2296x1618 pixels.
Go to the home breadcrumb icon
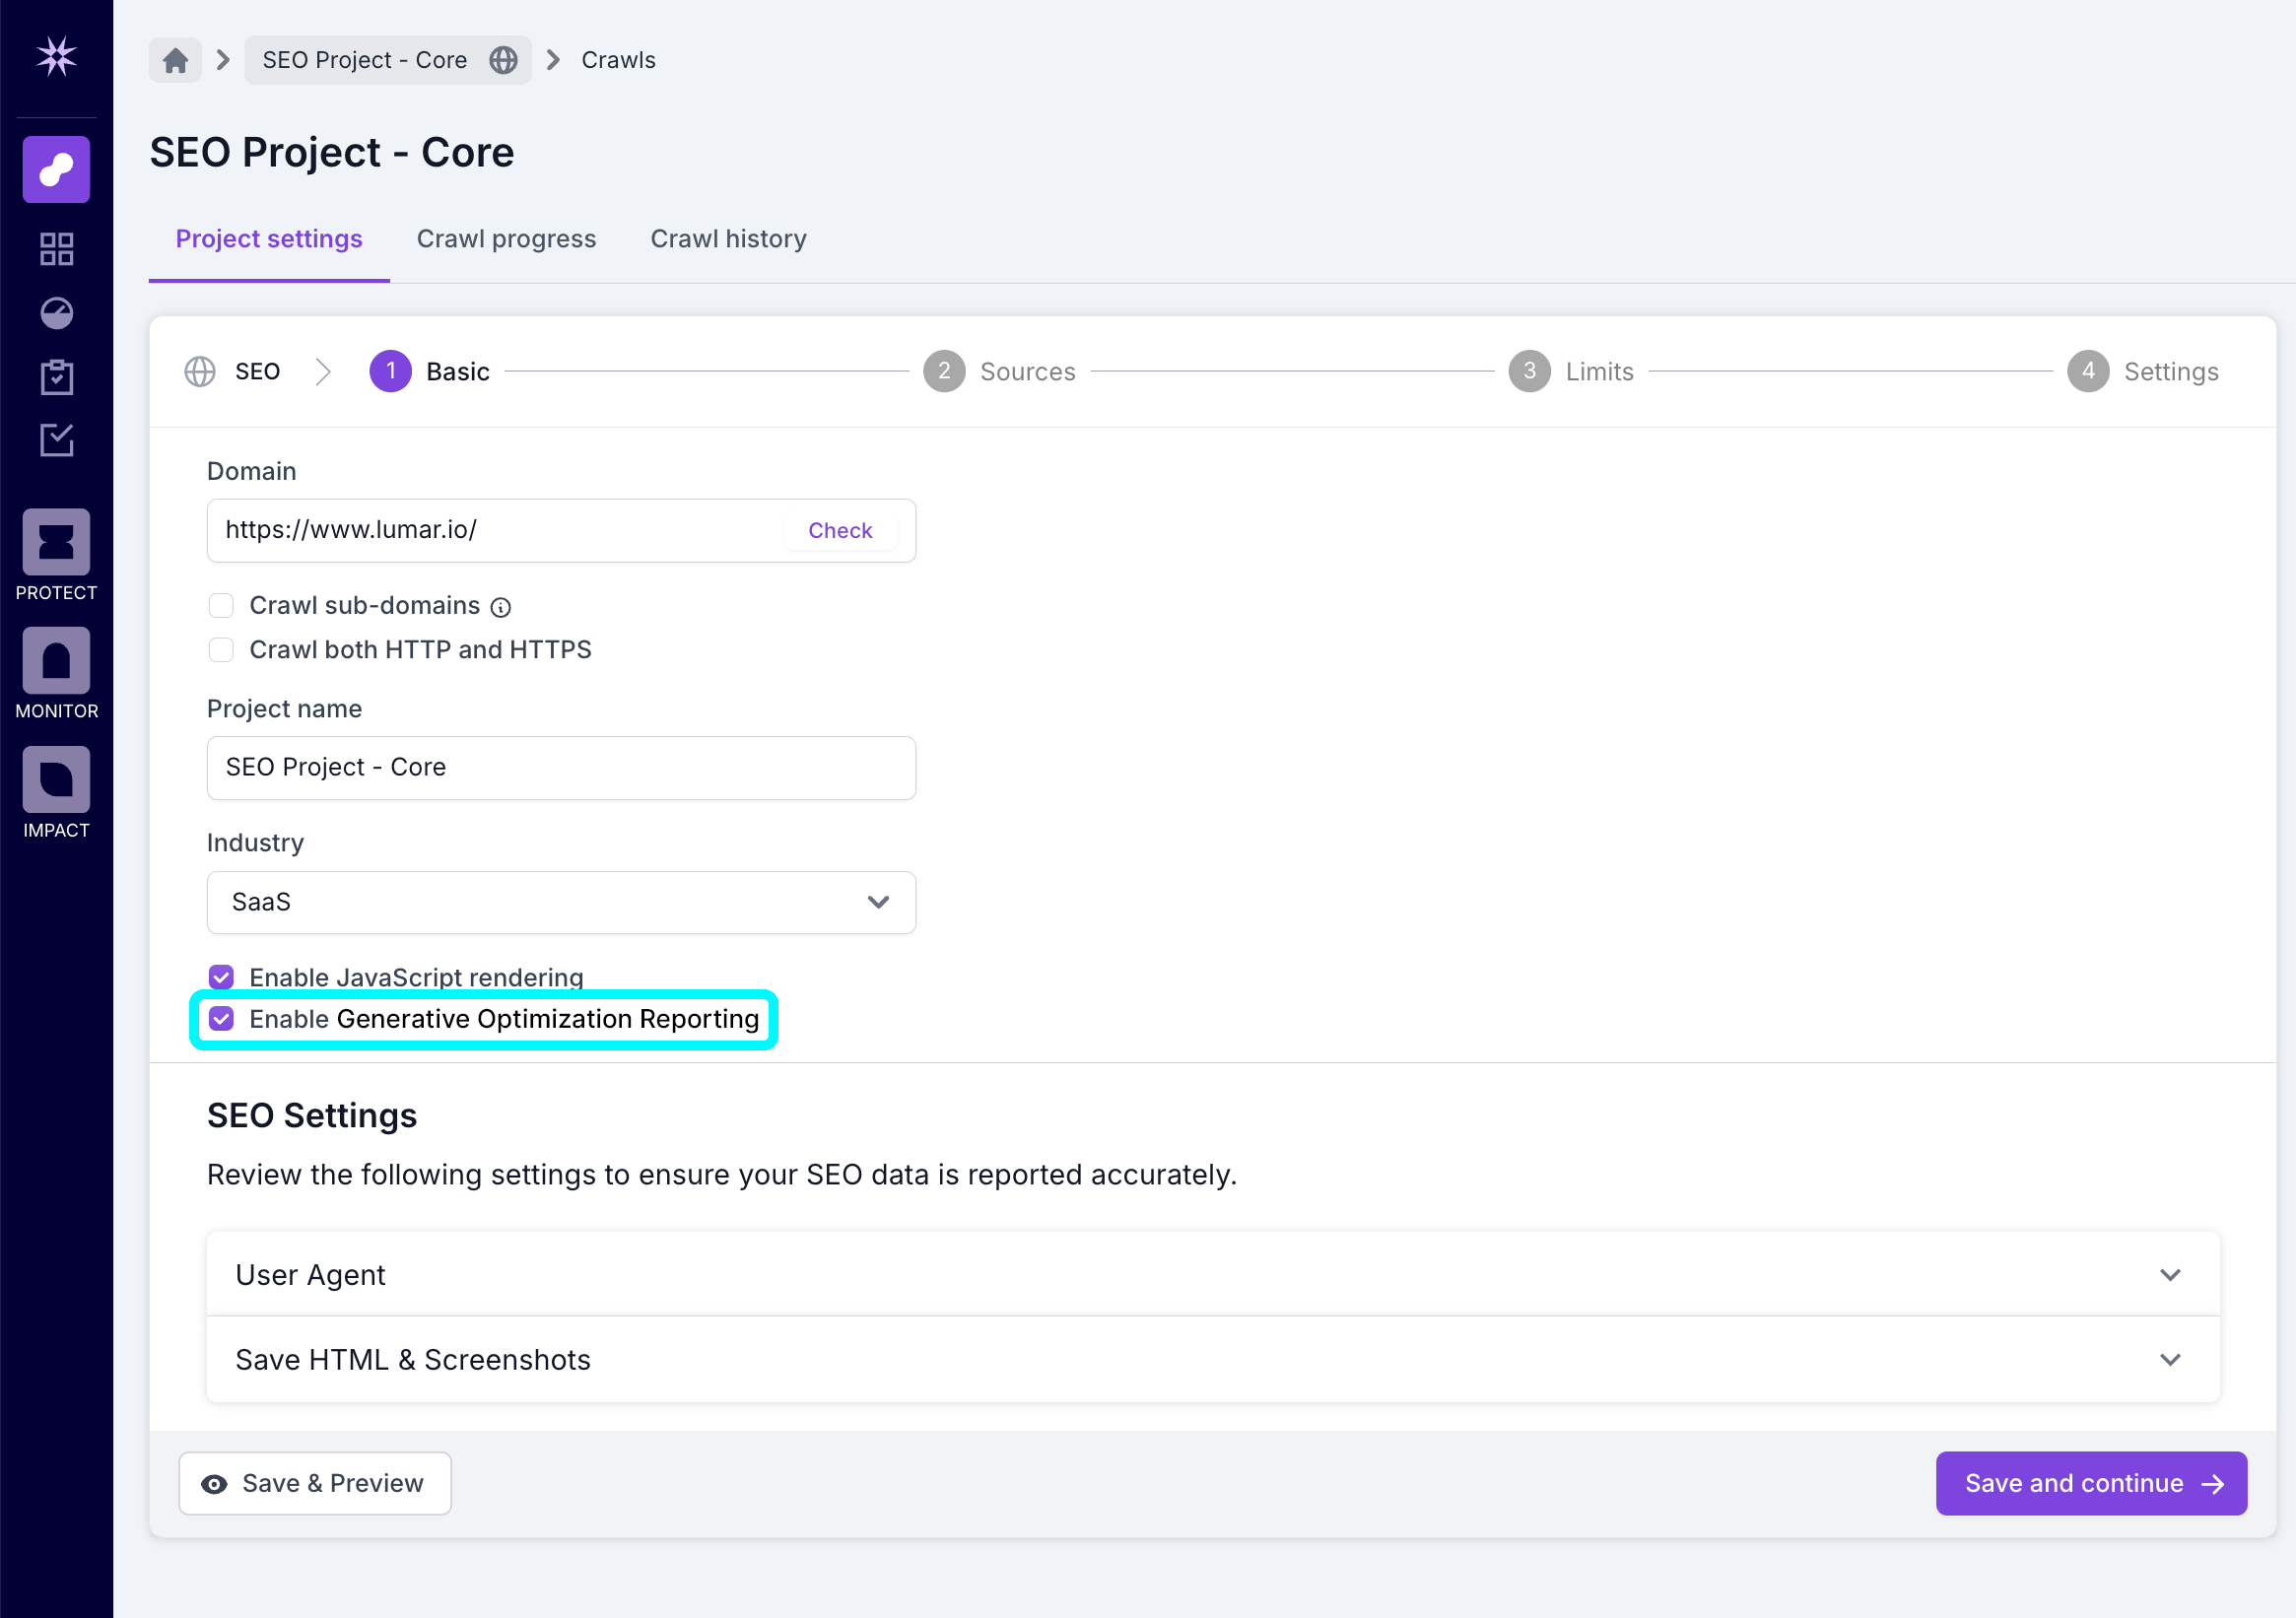(x=175, y=60)
